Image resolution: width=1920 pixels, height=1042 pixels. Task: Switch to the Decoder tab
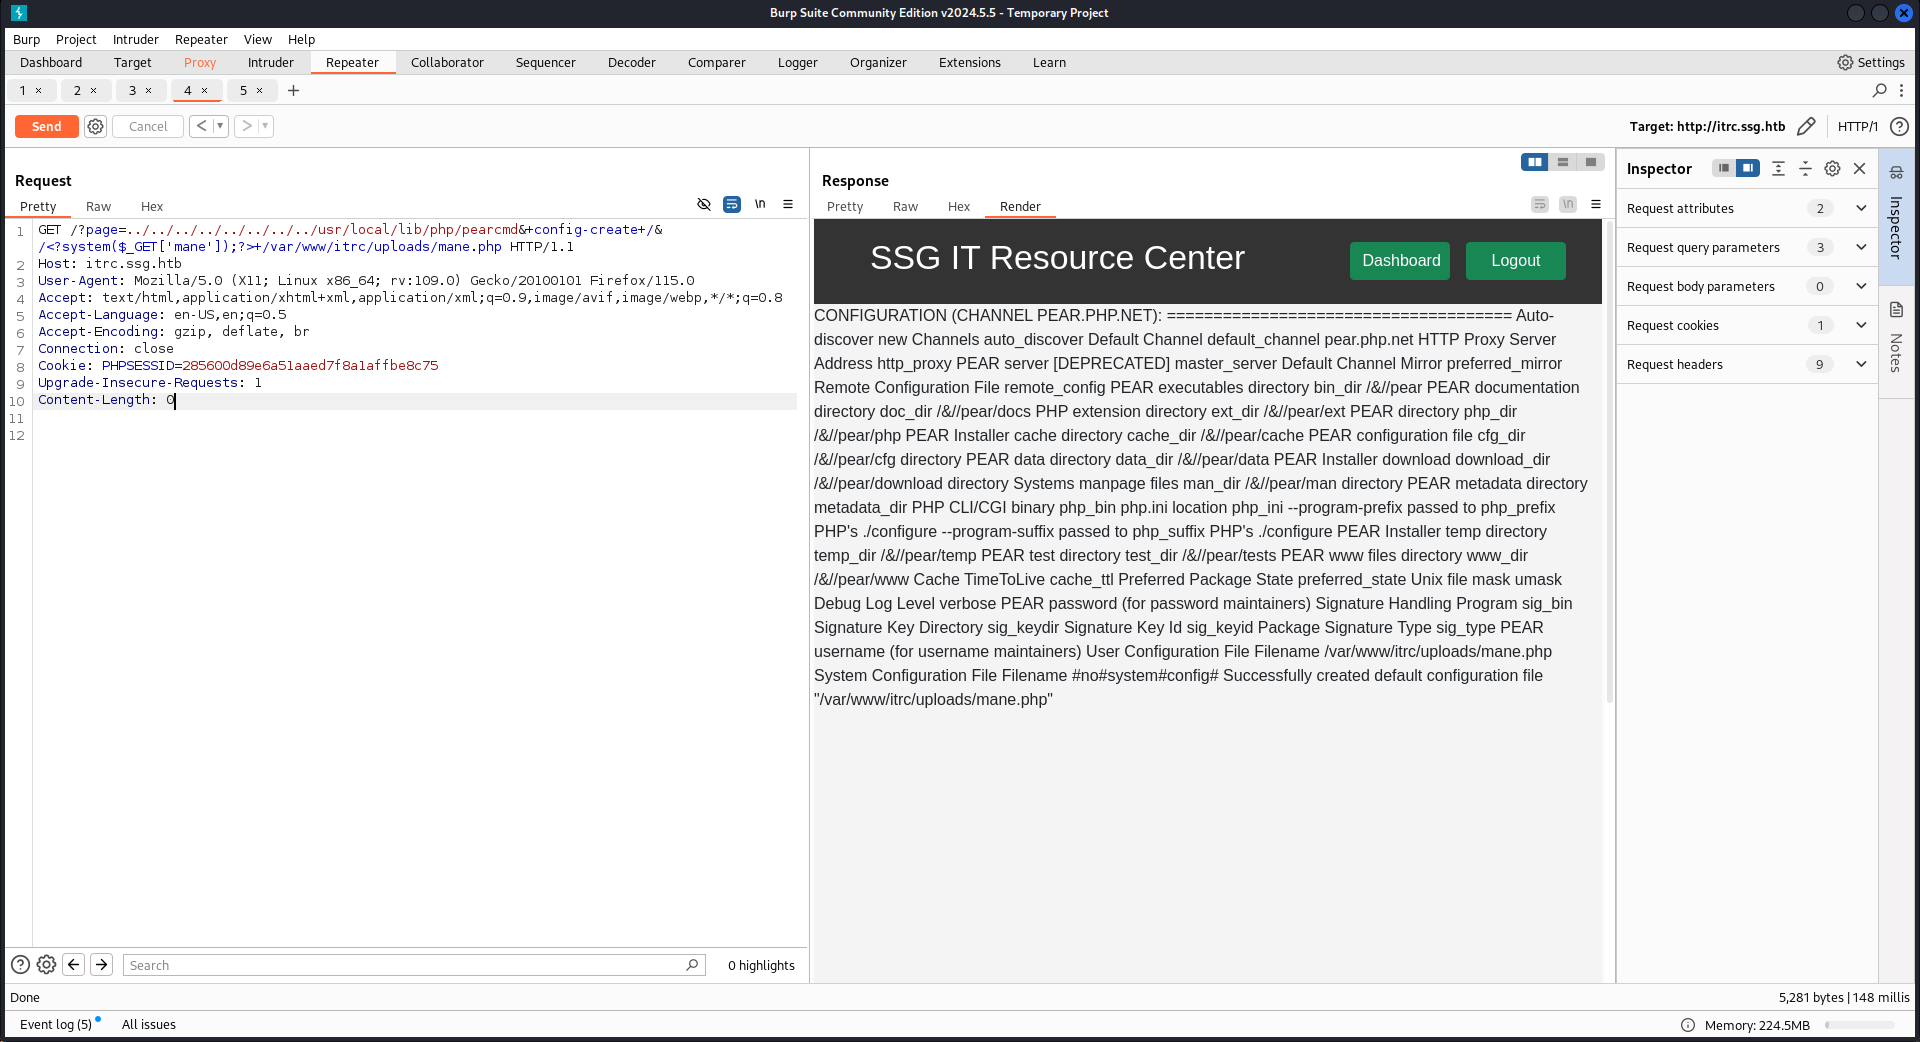(x=632, y=62)
